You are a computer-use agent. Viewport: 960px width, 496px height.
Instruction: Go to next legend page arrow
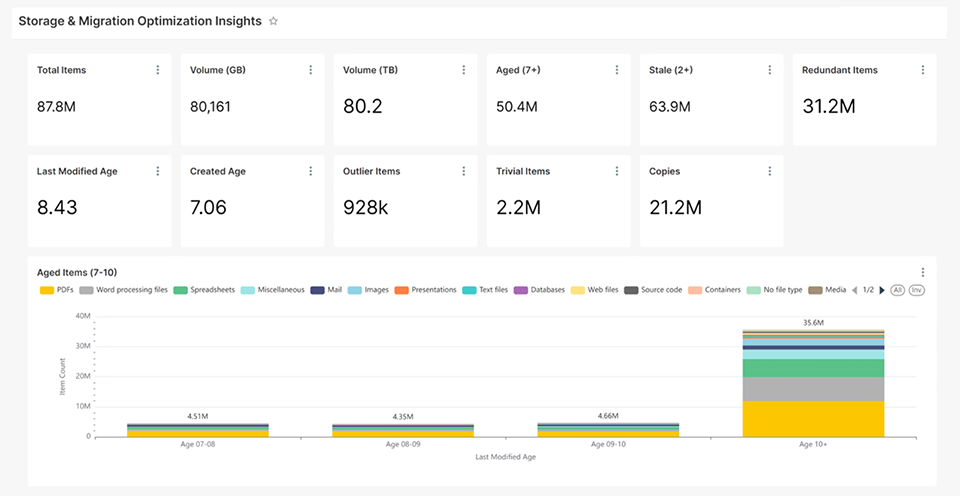click(881, 290)
